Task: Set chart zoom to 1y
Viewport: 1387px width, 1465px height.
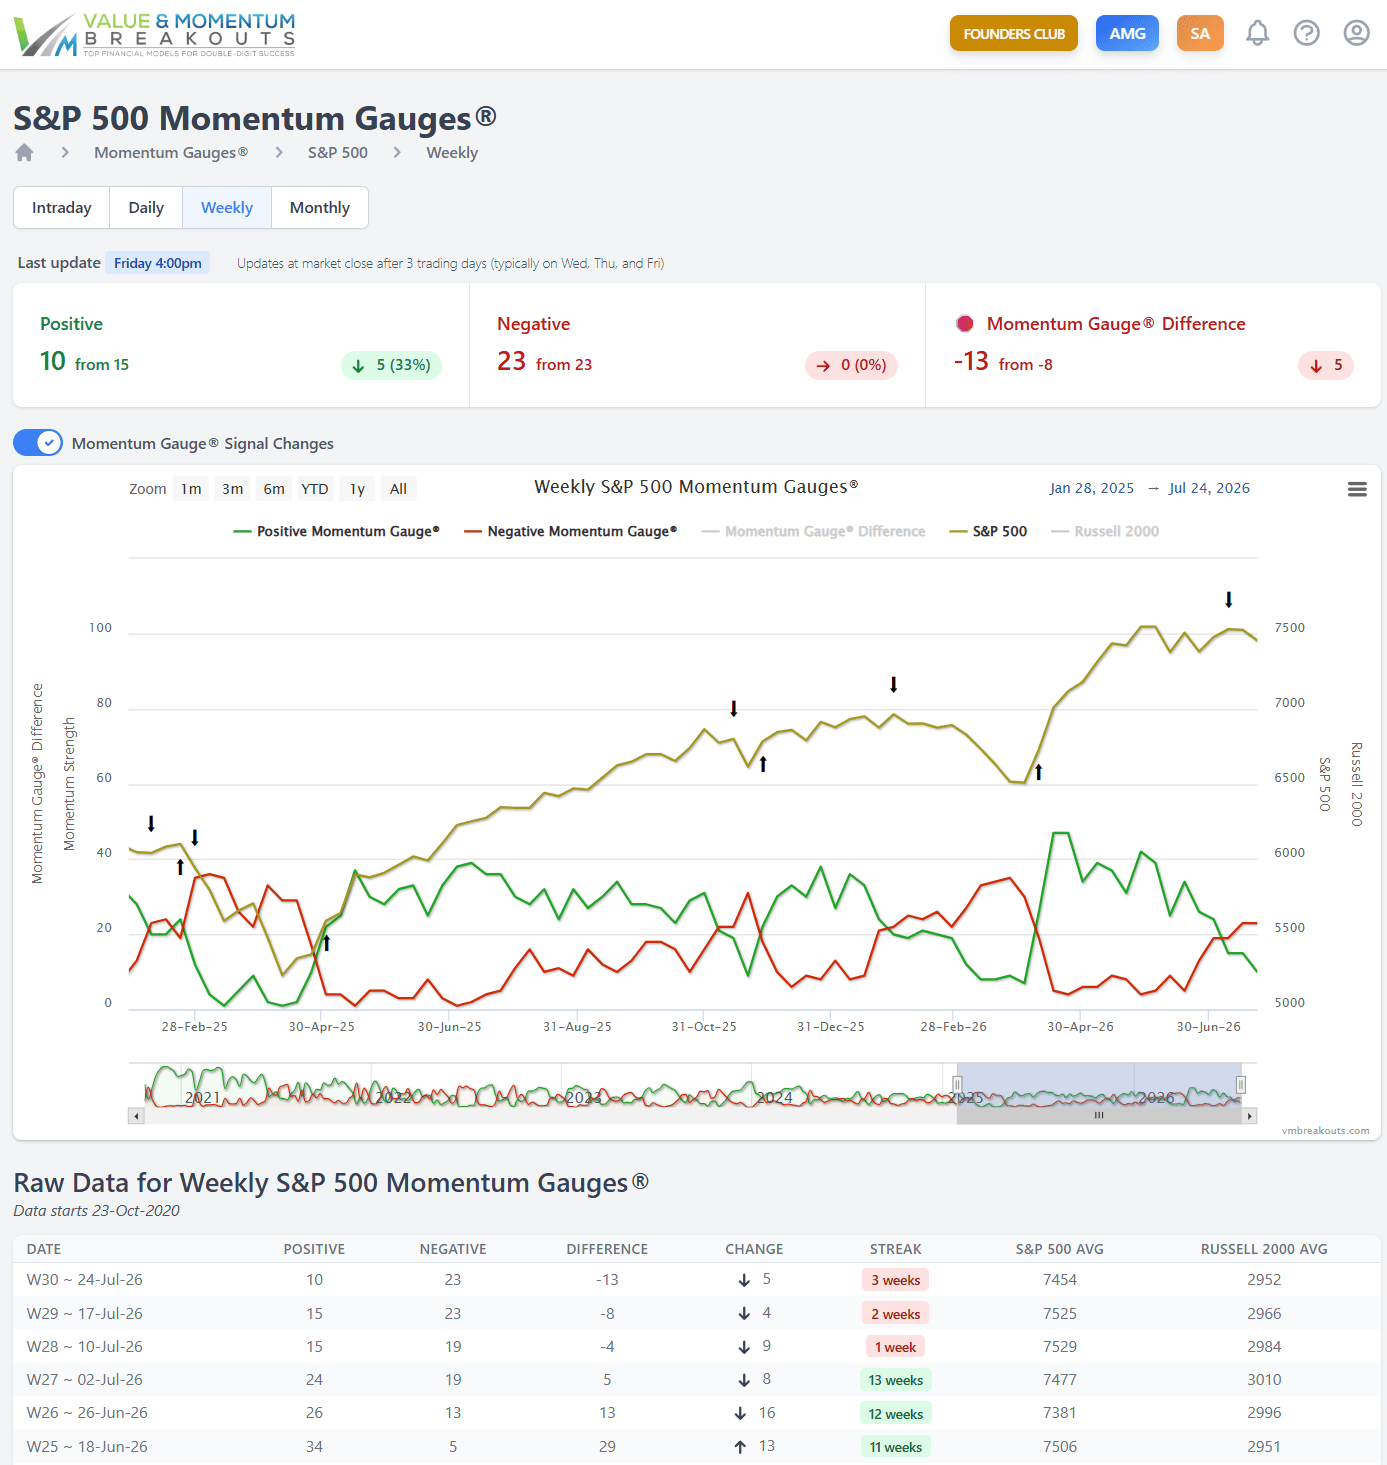Action: (357, 489)
